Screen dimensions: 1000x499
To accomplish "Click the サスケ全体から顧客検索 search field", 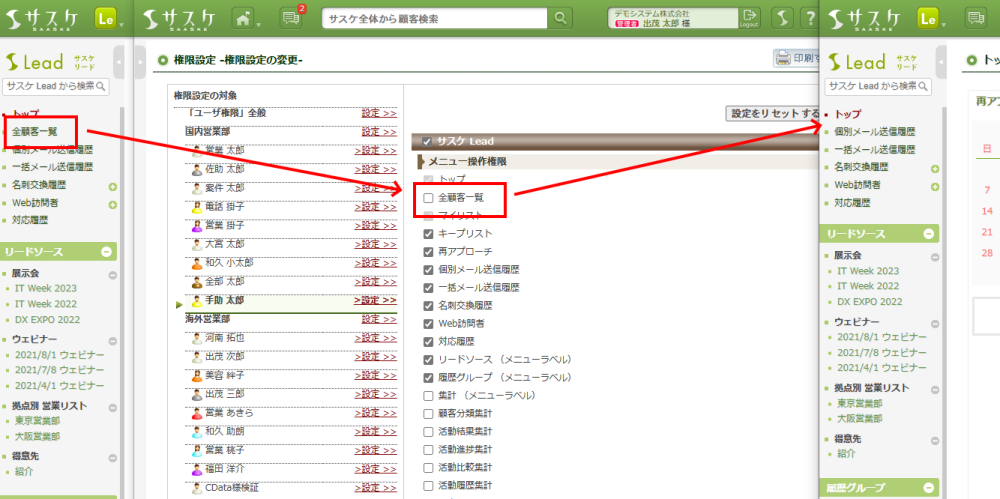I will point(435,18).
